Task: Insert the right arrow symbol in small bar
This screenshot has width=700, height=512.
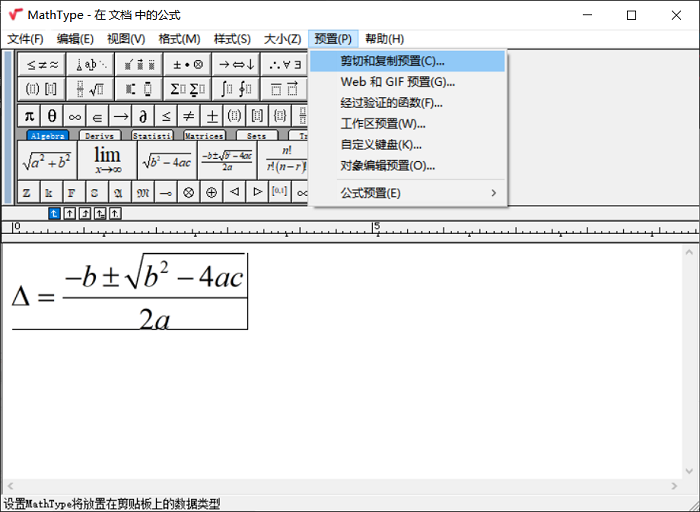Action: [121, 116]
